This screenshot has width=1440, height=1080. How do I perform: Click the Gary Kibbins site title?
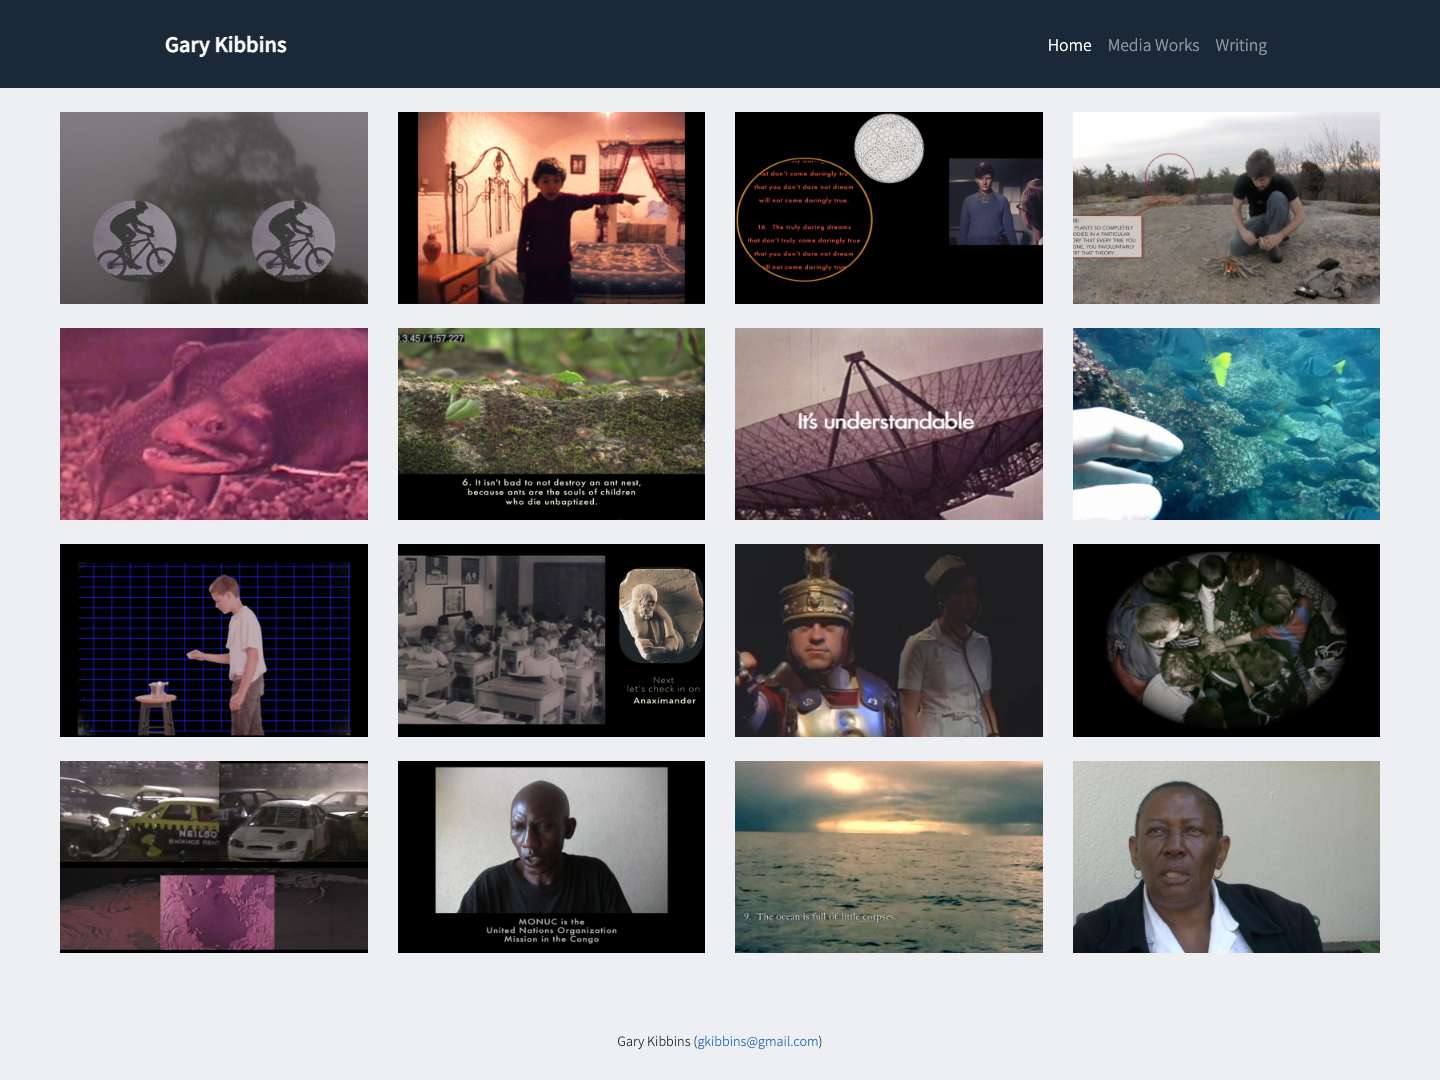225,44
